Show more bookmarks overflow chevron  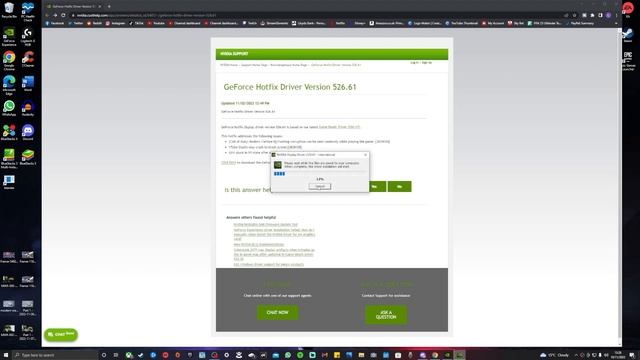616,23
